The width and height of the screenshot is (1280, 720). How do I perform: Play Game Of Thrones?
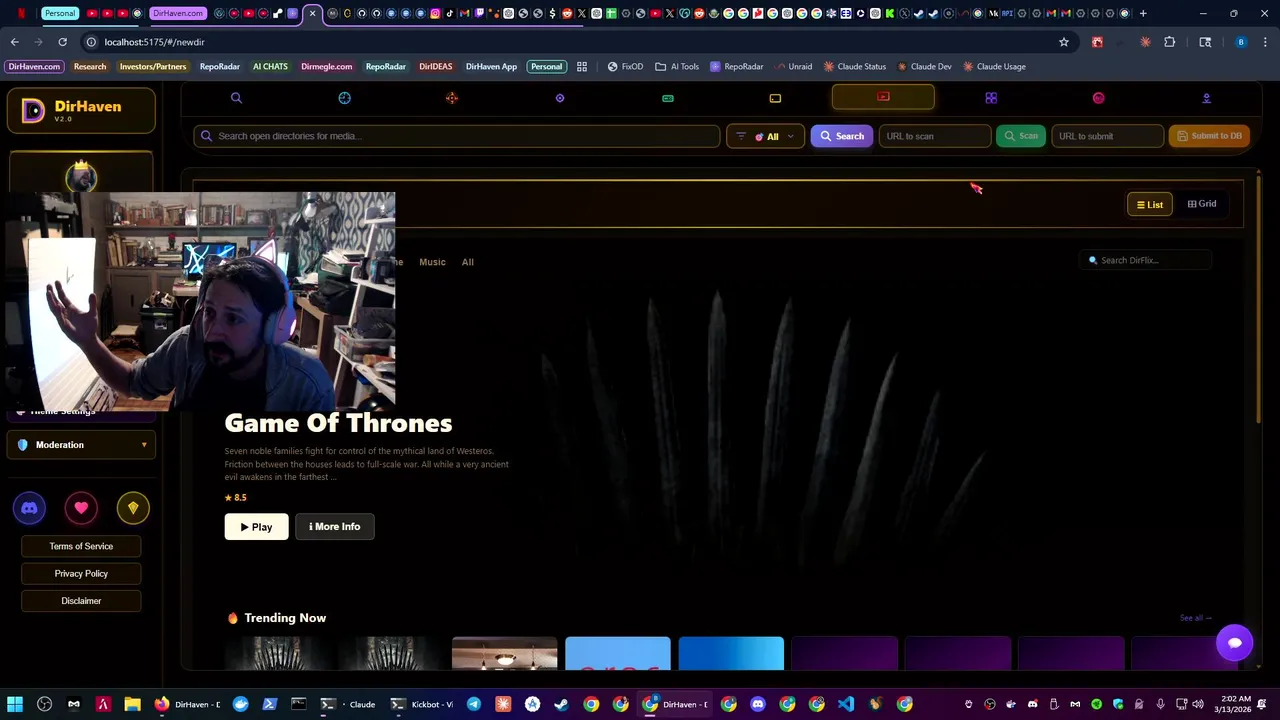(256, 527)
